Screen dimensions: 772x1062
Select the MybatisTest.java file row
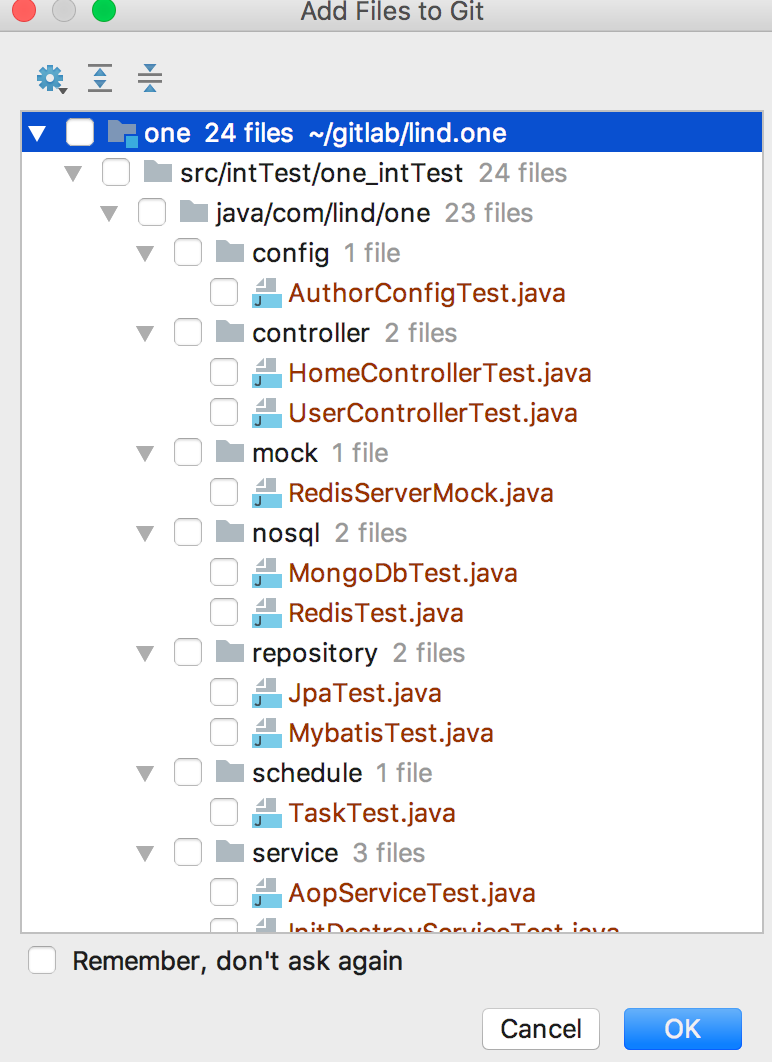[390, 733]
